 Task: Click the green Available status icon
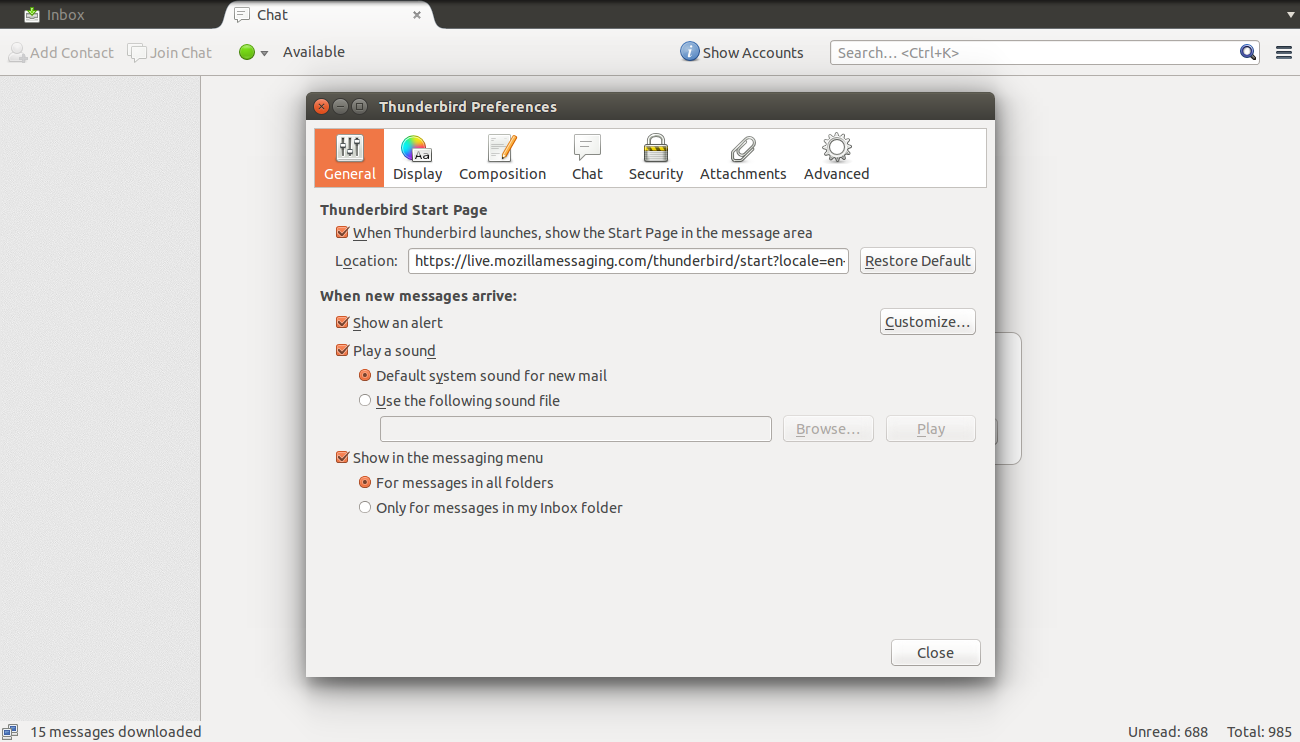click(247, 53)
